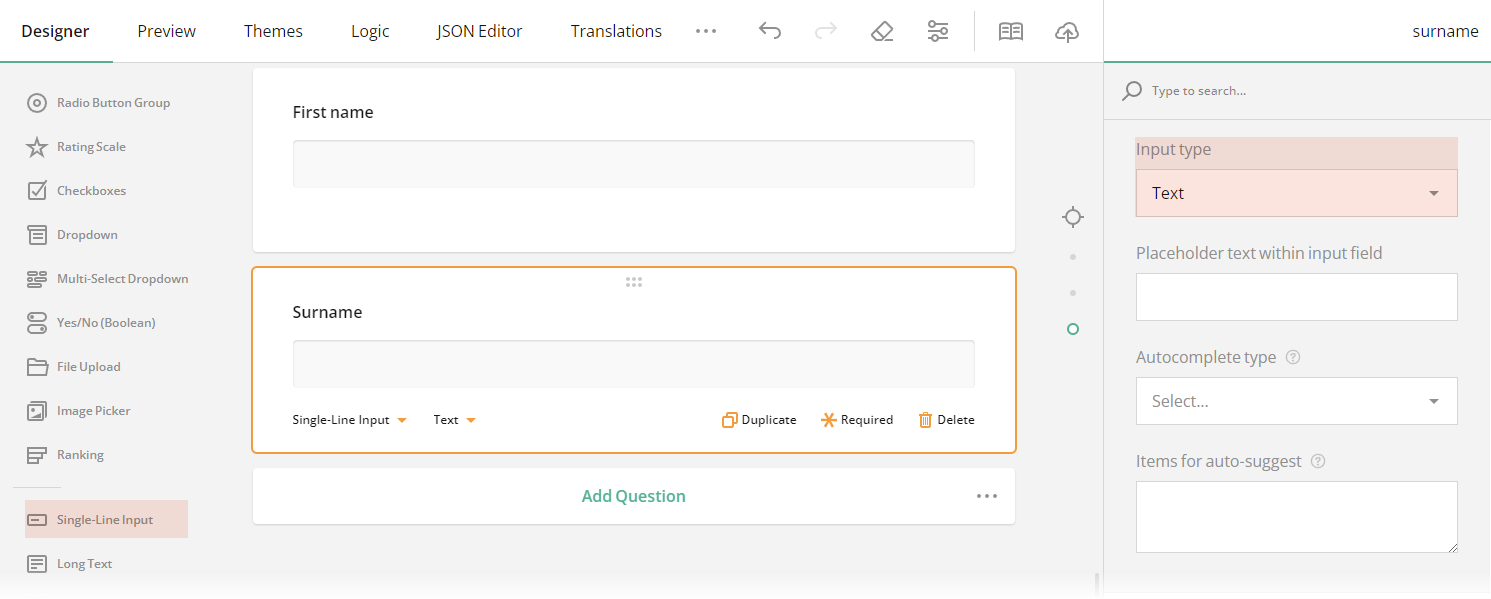The height and width of the screenshot is (599, 1491).
Task: Duplicate the Surname question
Action: (758, 419)
